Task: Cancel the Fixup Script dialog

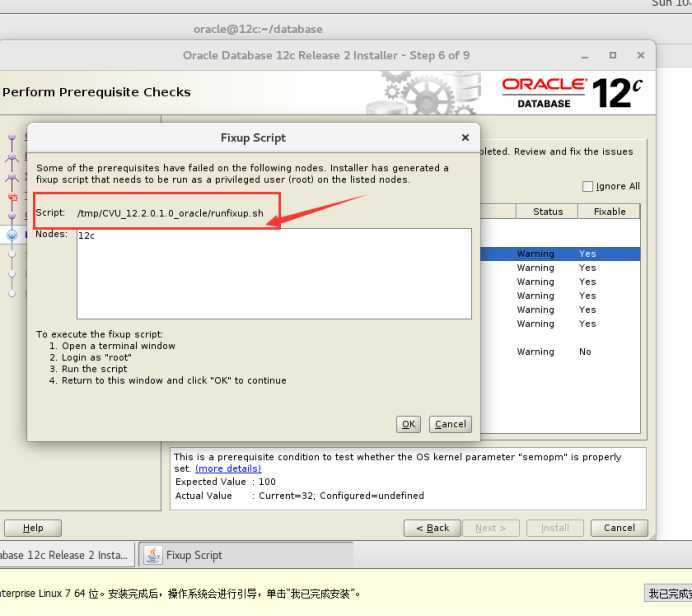Action: (450, 424)
